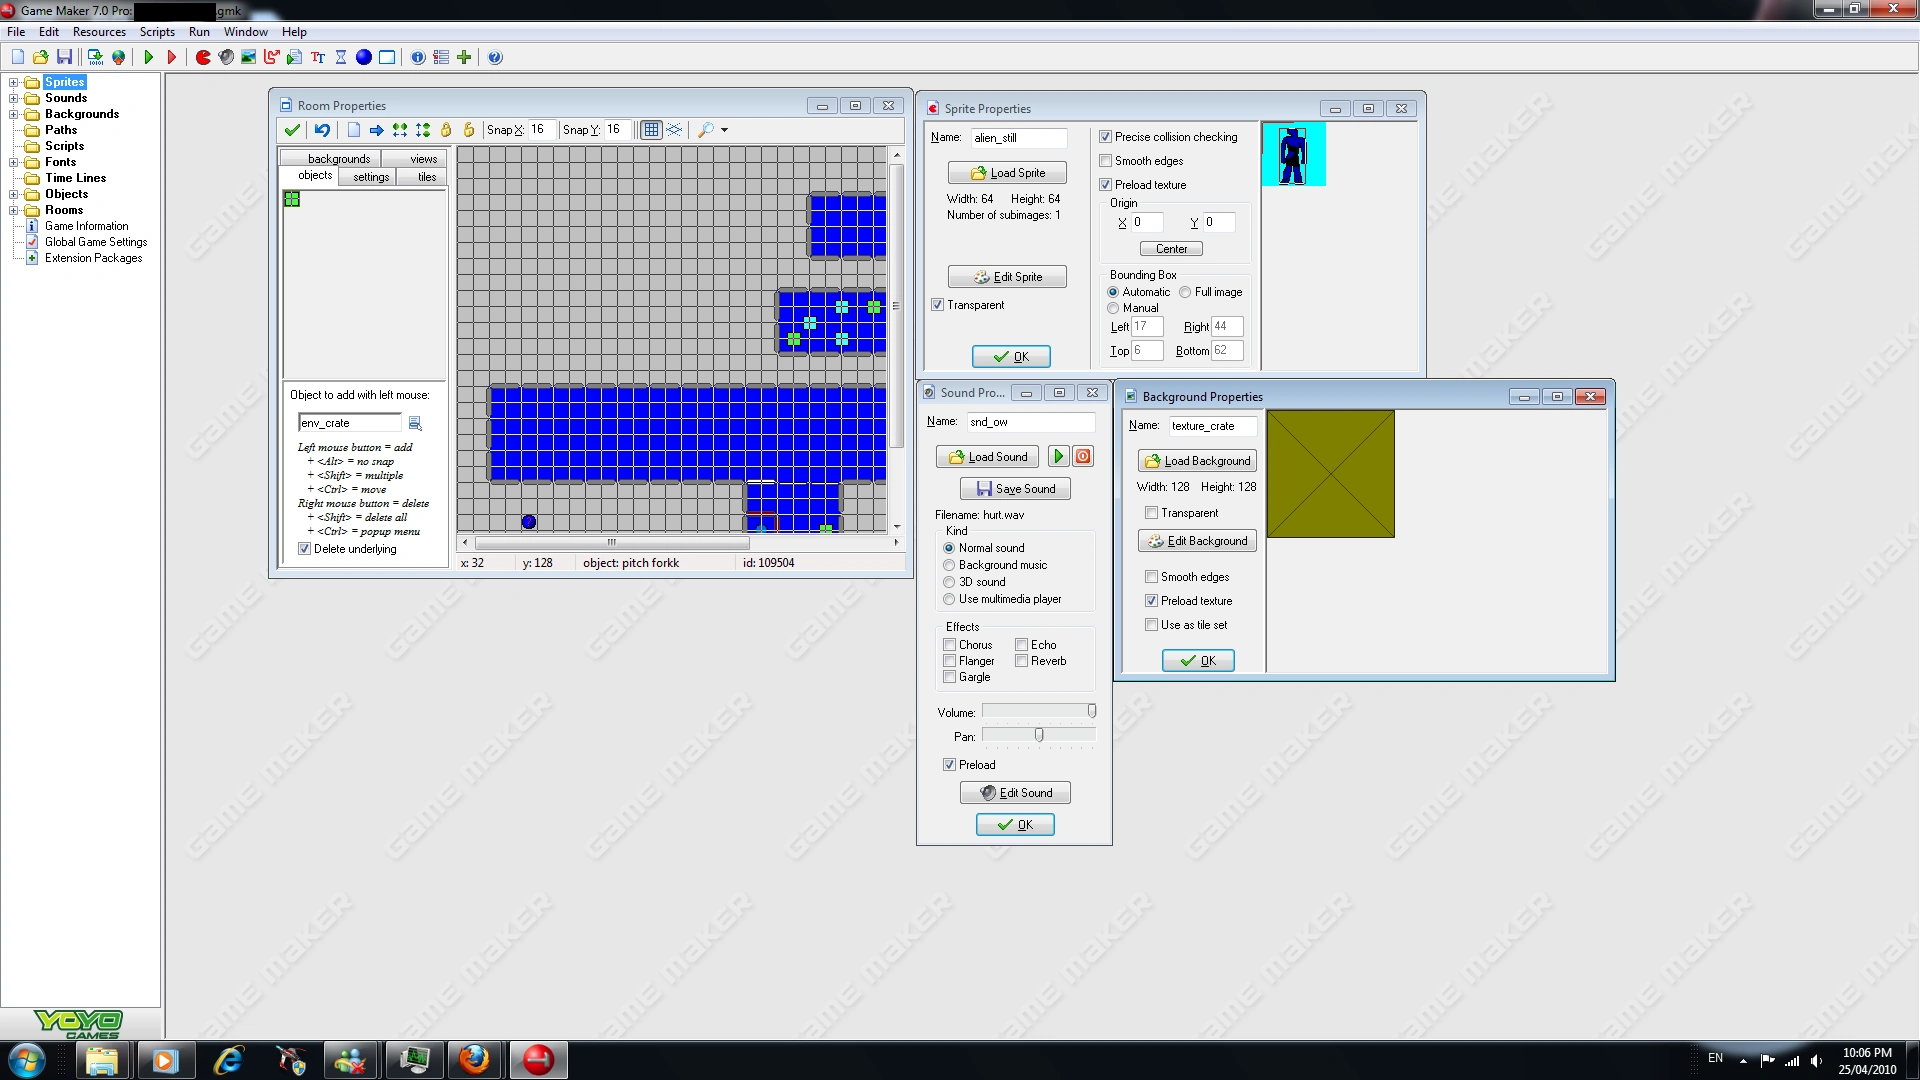
Task: Open the zoom dropdown arrow in room toolbar
Action: pos(725,130)
